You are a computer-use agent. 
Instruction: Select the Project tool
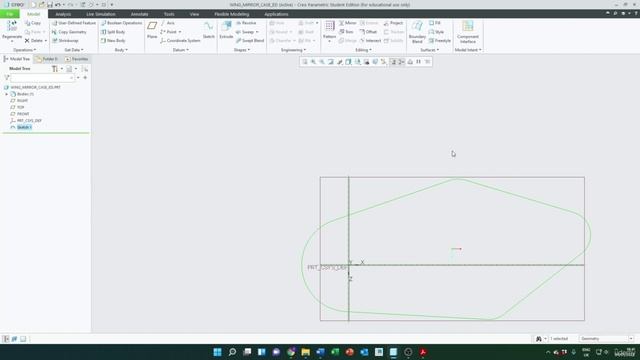393,23
